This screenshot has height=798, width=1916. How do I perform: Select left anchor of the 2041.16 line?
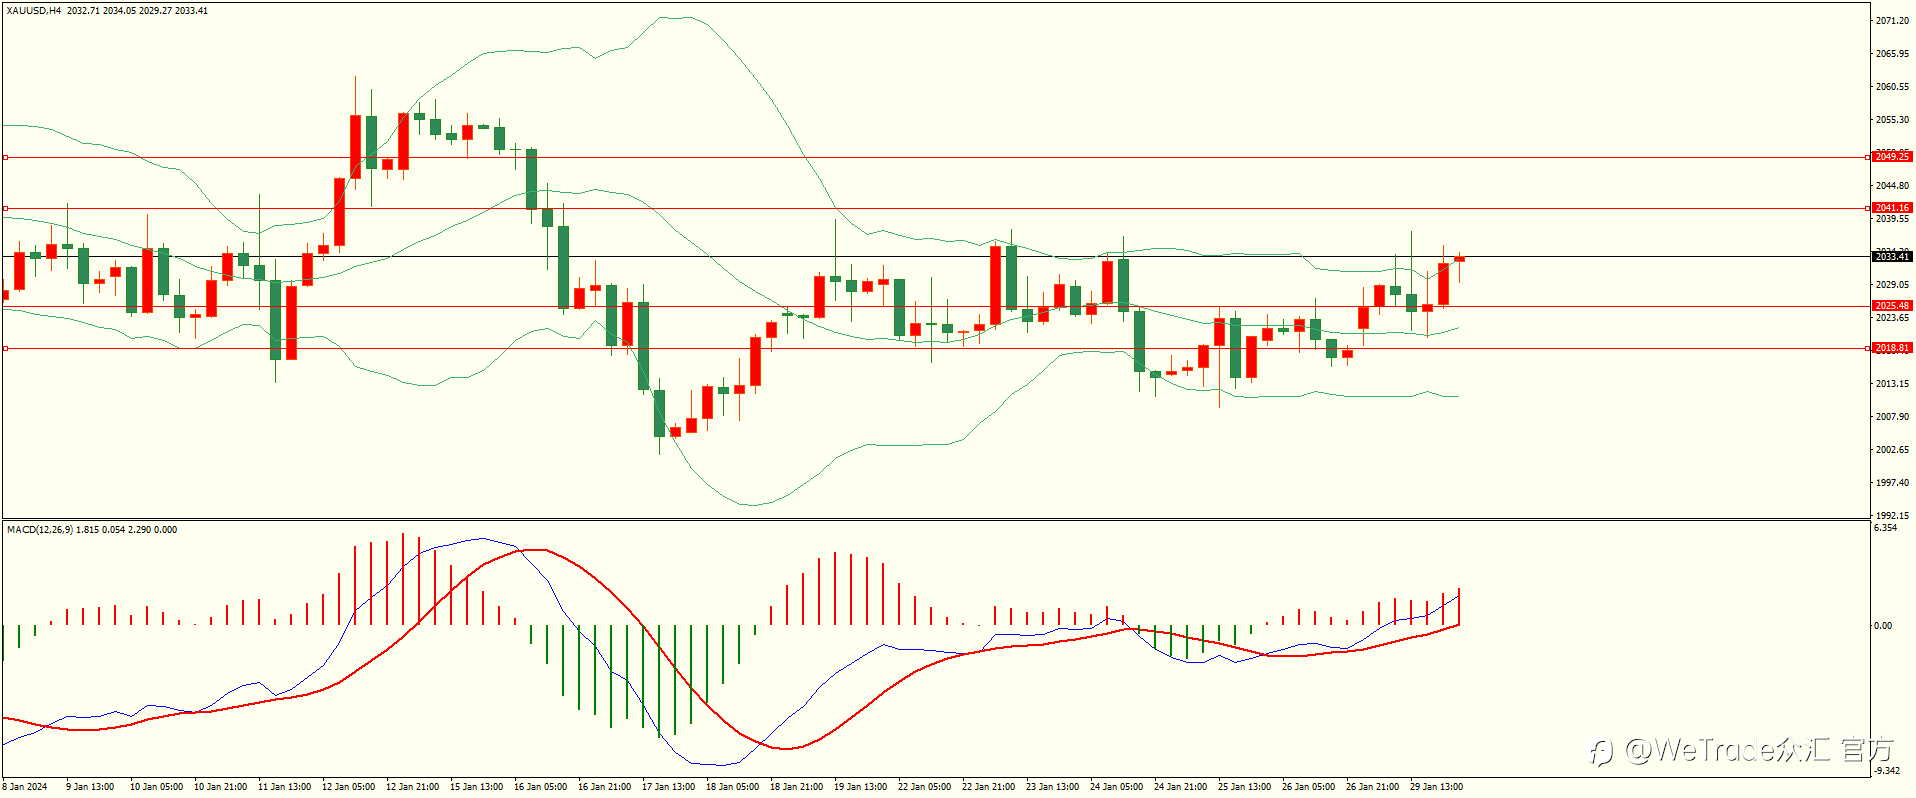point(5,209)
